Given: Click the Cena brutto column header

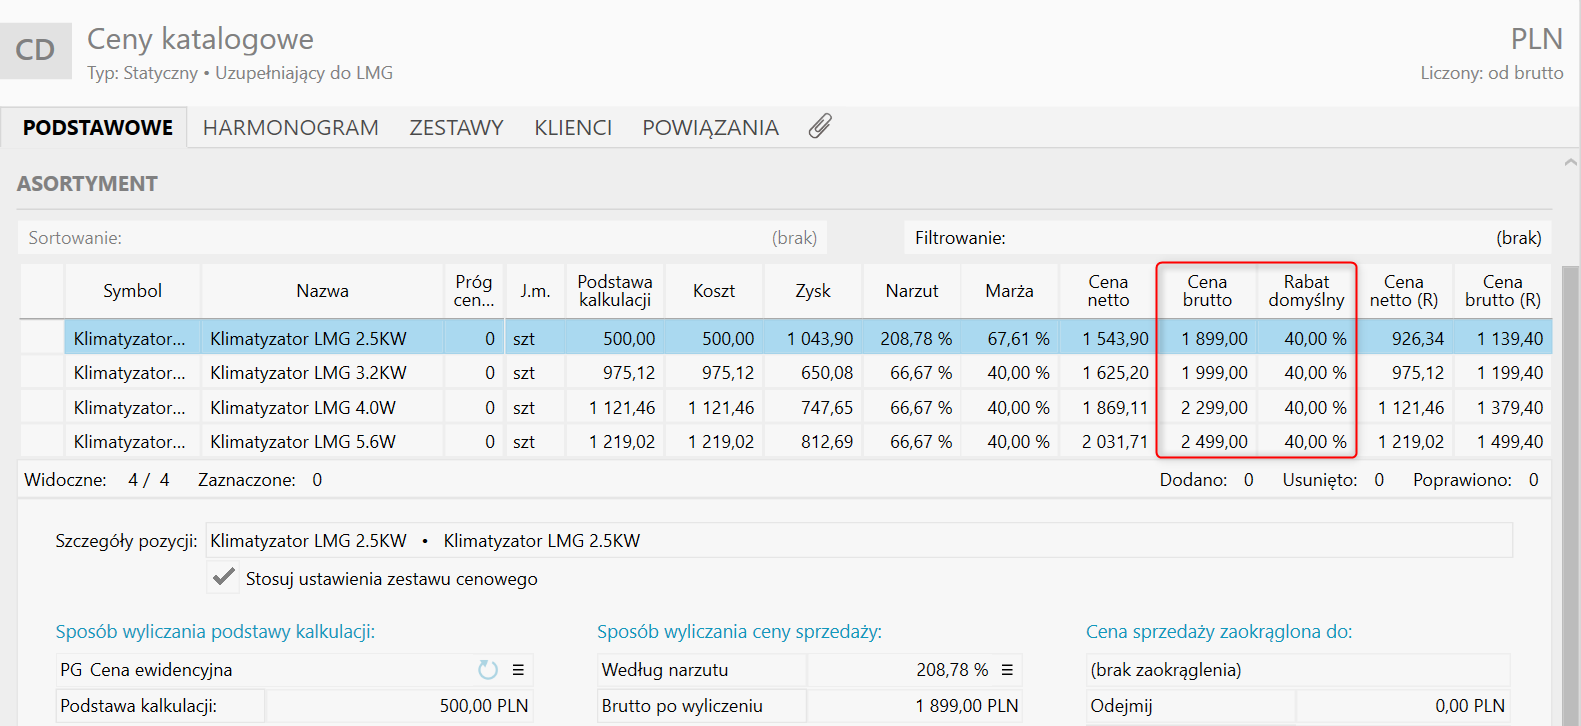Looking at the screenshot, I should point(1207,291).
